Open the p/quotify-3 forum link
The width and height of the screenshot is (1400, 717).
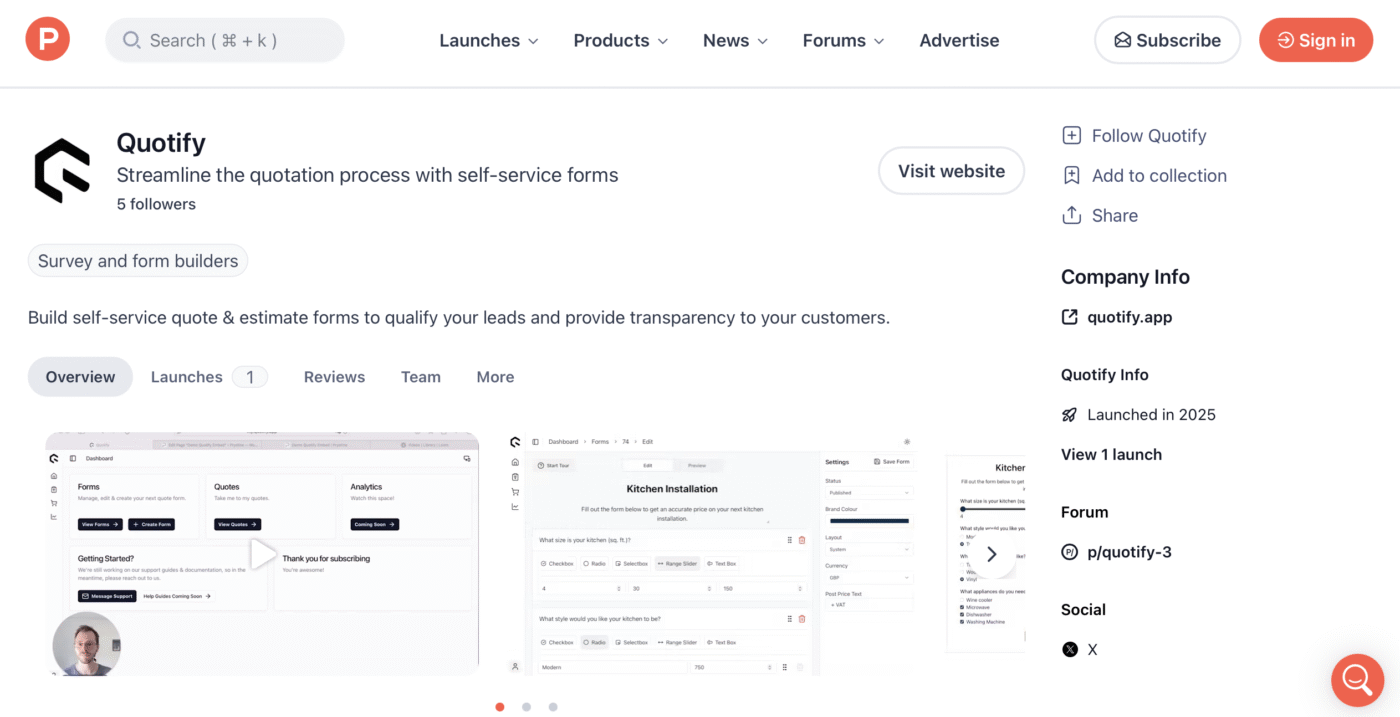[x=1129, y=552]
